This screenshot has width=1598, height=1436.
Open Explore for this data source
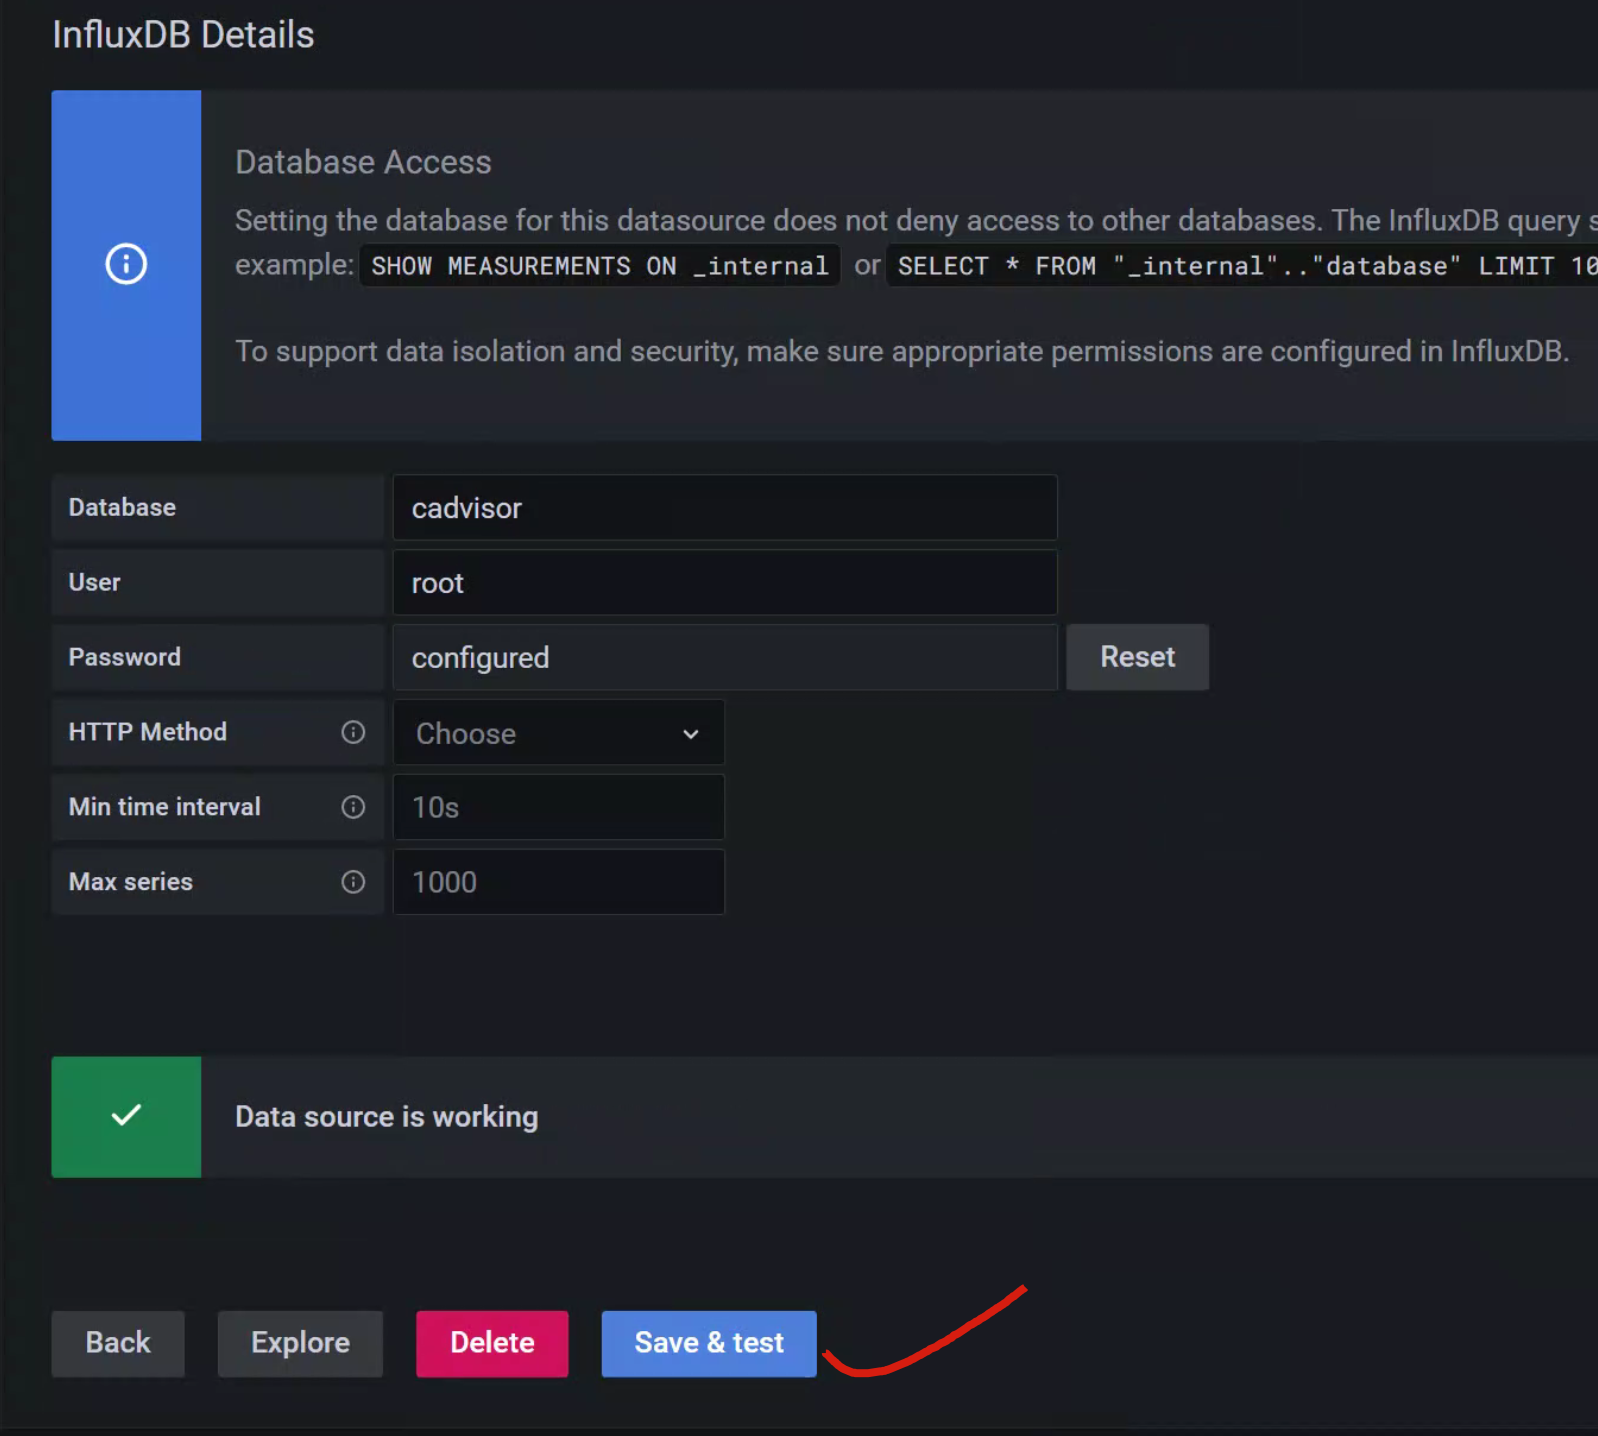tap(300, 1343)
